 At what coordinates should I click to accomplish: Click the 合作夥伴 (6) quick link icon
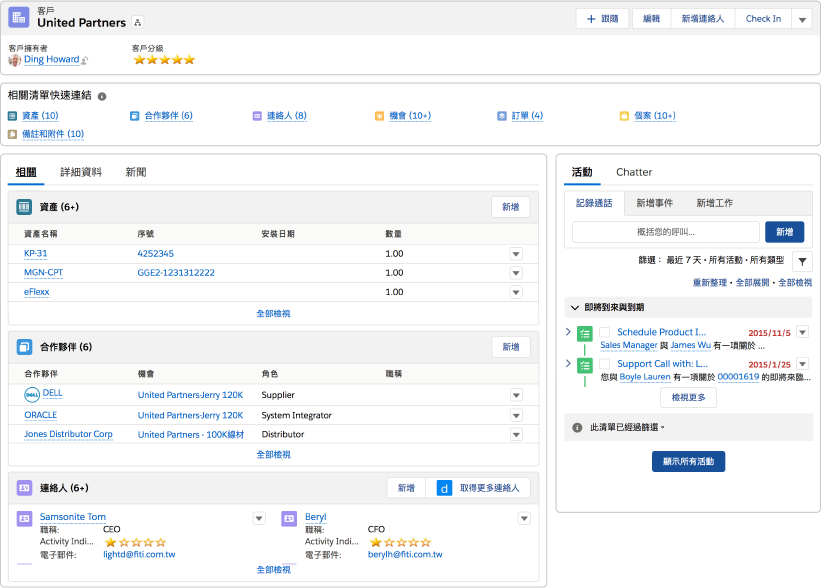coord(135,116)
